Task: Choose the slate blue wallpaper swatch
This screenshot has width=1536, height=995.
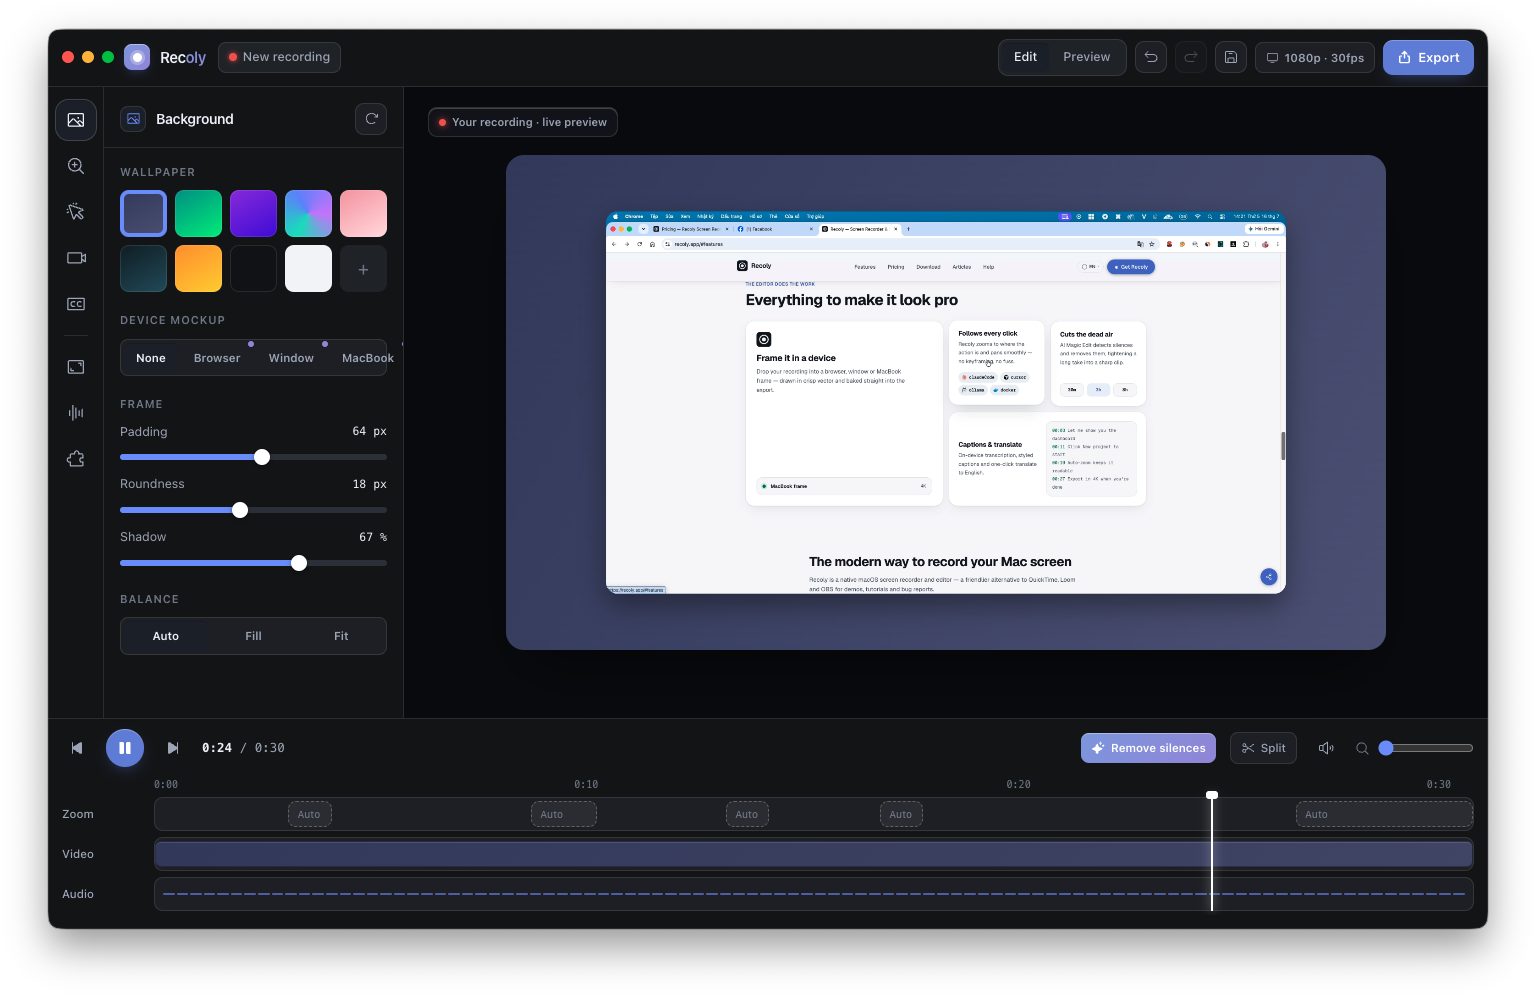Action: [144, 214]
